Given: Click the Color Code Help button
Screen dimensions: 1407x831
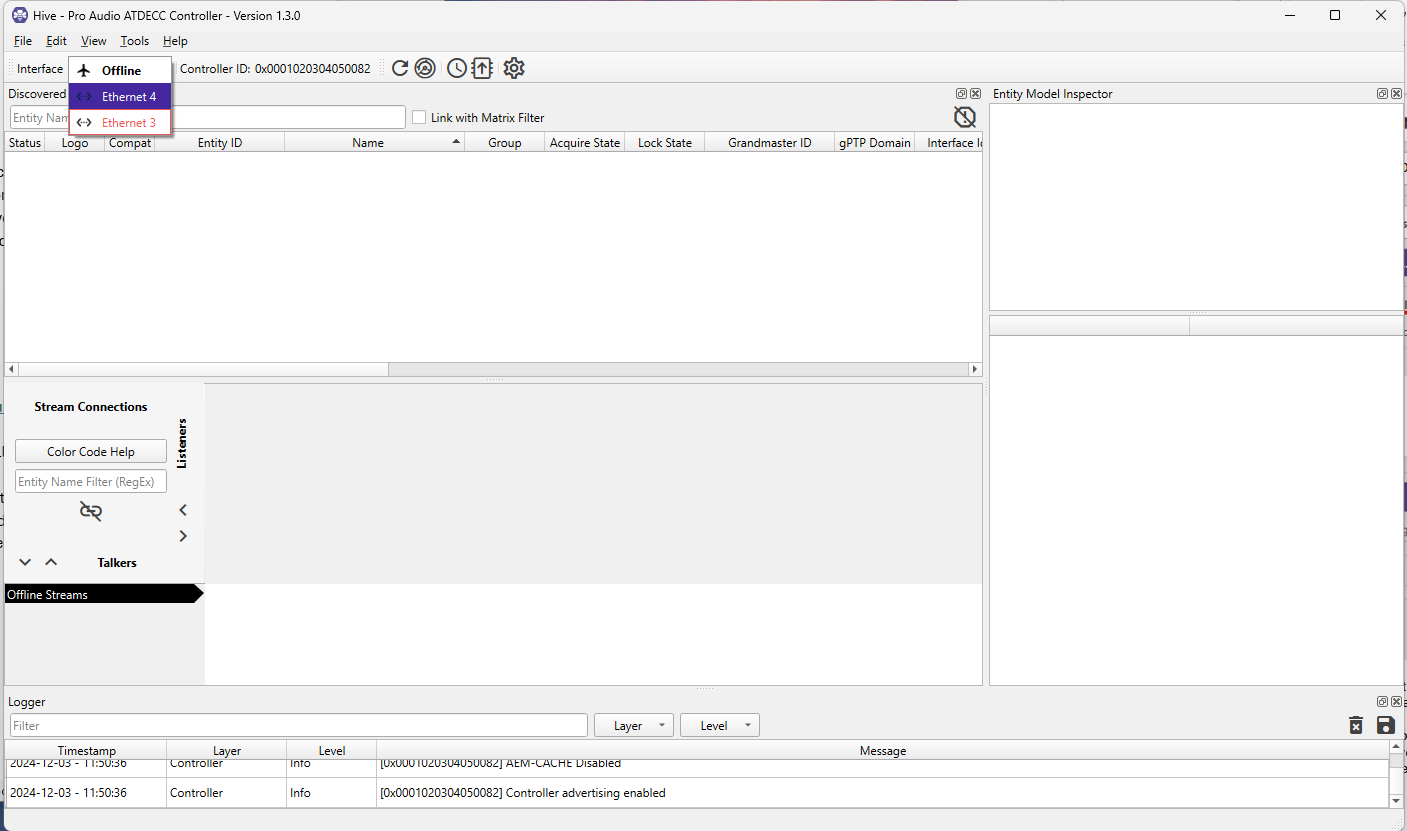Looking at the screenshot, I should pos(91,452).
